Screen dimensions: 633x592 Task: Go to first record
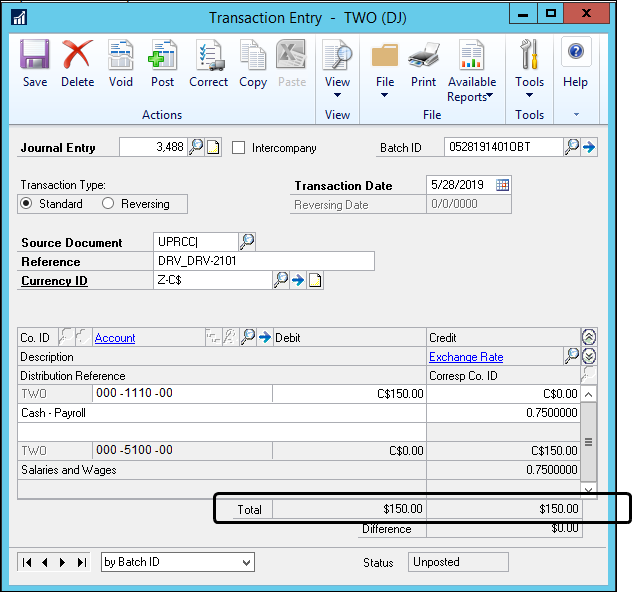(x=27, y=562)
